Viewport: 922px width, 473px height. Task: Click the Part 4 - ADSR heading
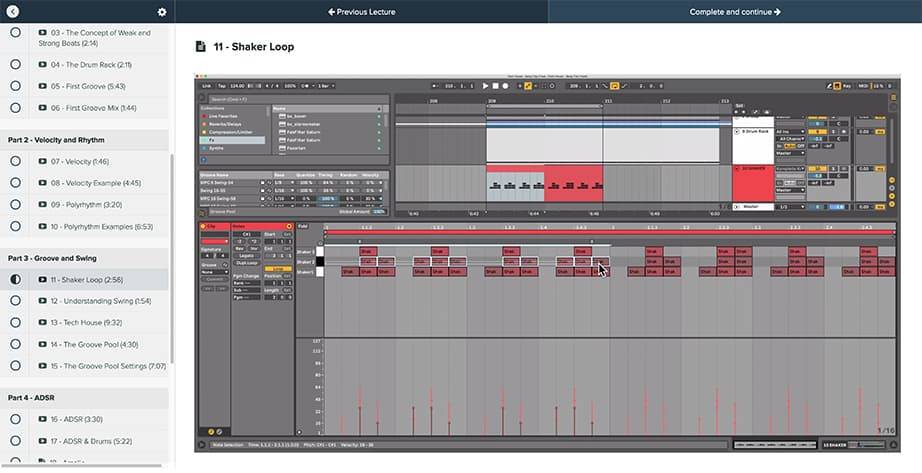31,398
